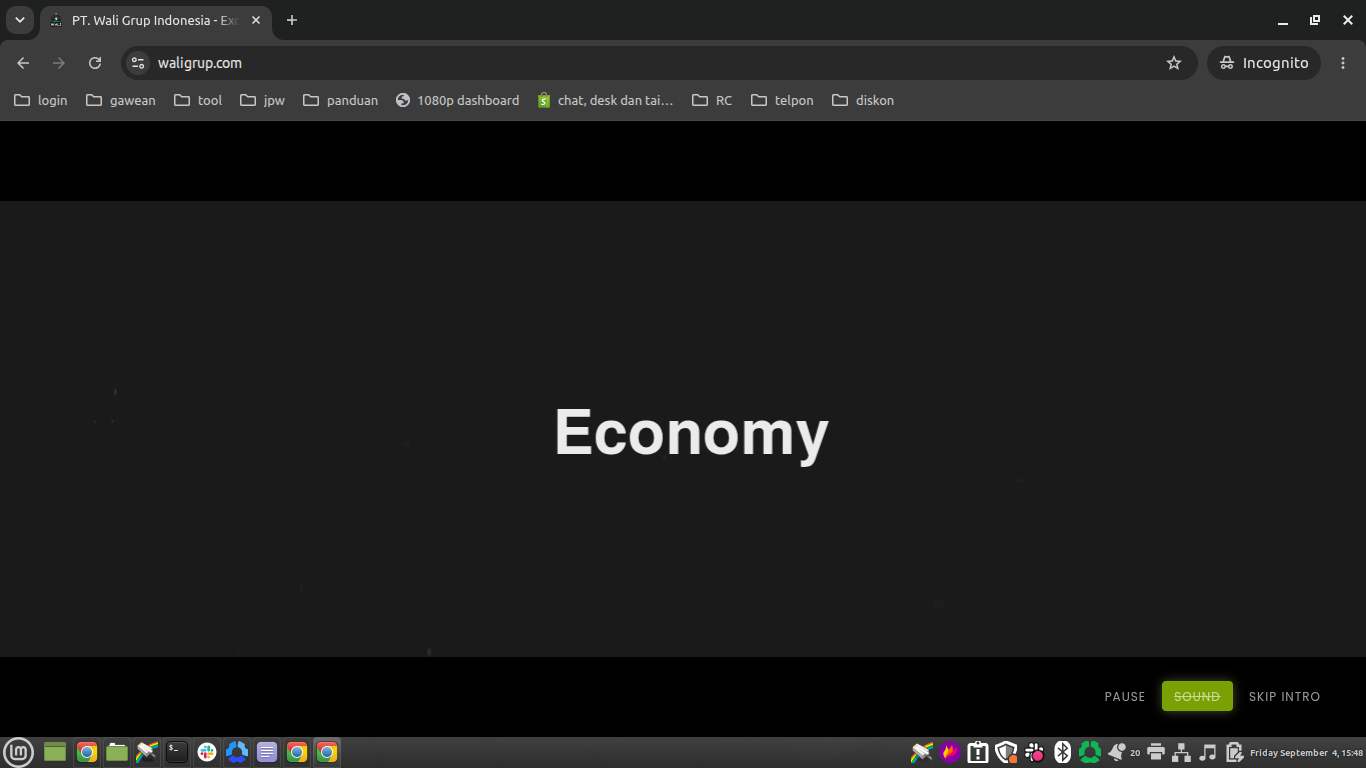Reload the waligrup.com page
Screen dimensions: 1366x768
pos(95,63)
